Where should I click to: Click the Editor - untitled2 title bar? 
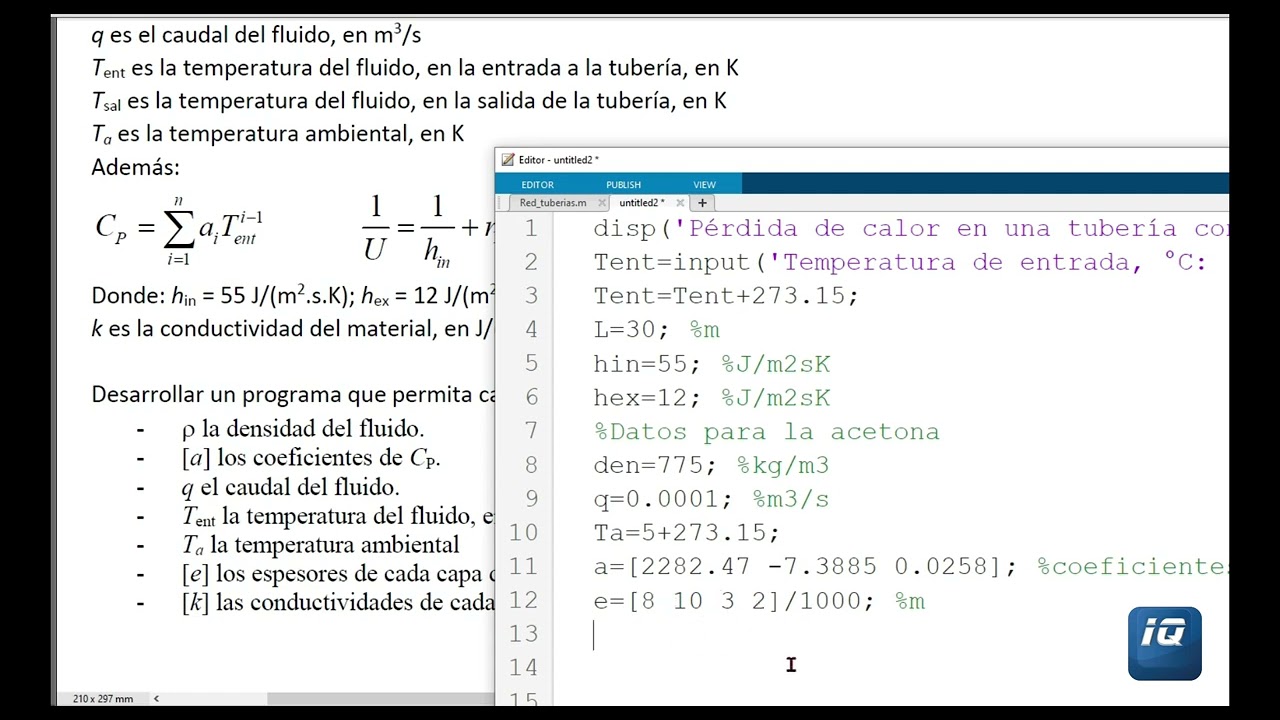click(864, 160)
